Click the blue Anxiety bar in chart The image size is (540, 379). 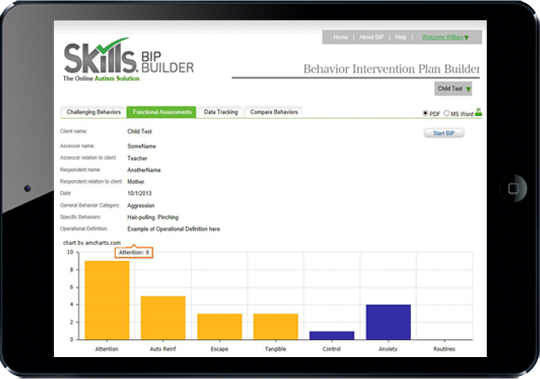[388, 322]
